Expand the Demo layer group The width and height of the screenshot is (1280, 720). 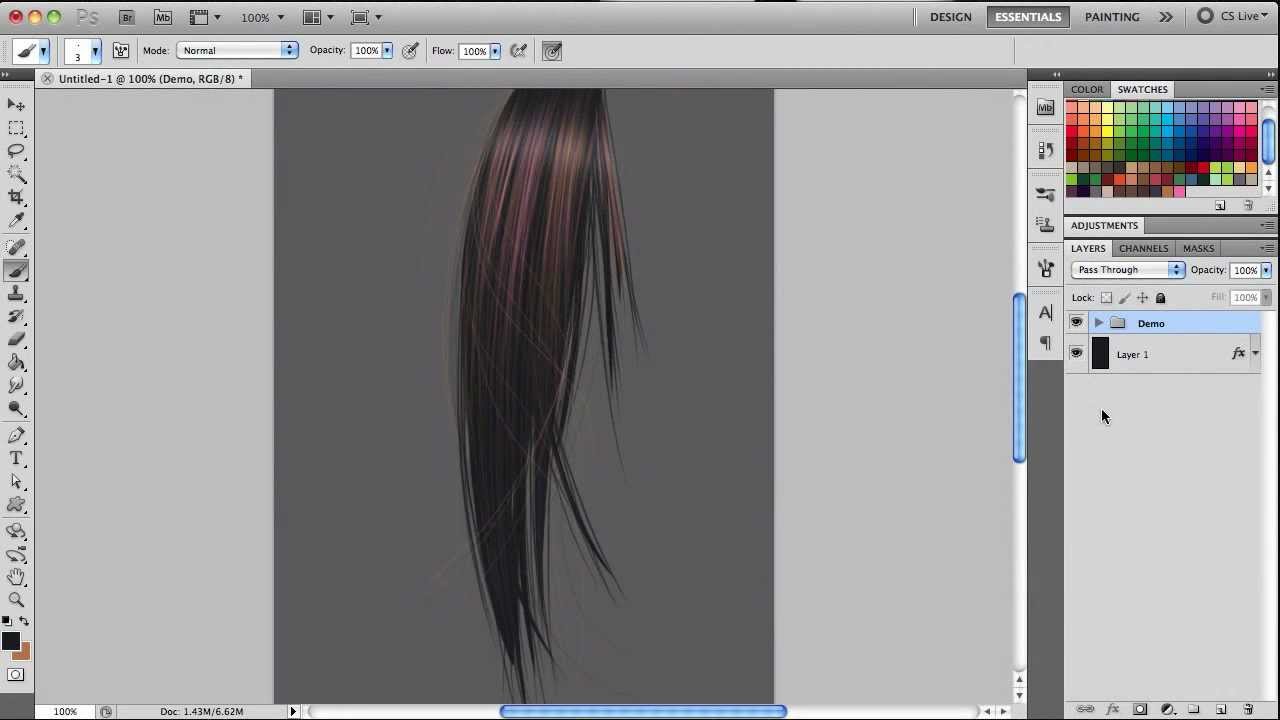[1098, 323]
